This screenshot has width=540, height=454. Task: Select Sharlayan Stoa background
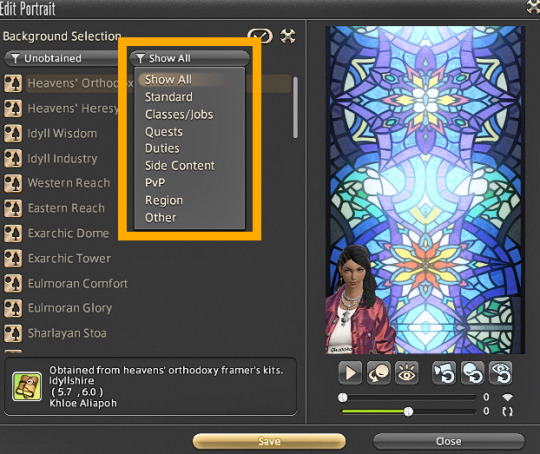[x=67, y=333]
